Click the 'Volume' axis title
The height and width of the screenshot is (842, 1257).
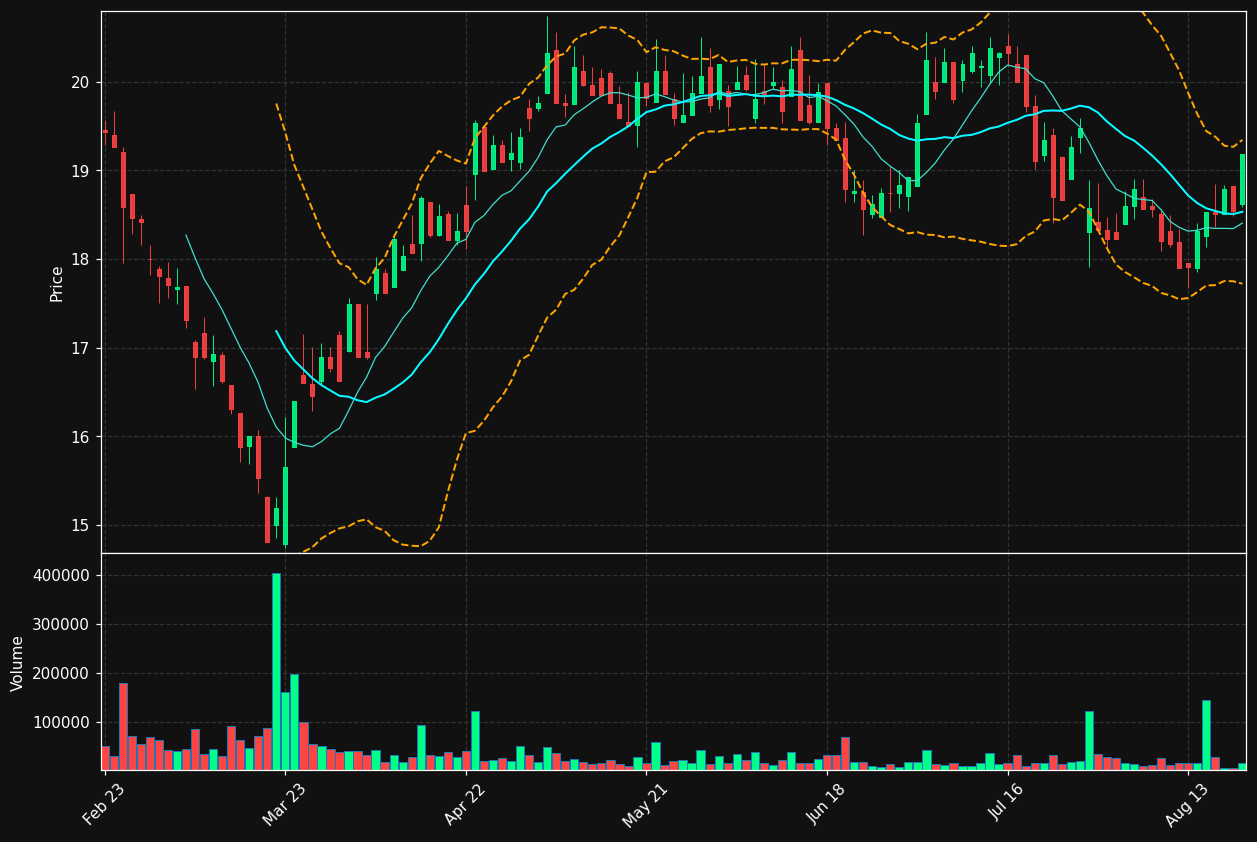[x=18, y=663]
